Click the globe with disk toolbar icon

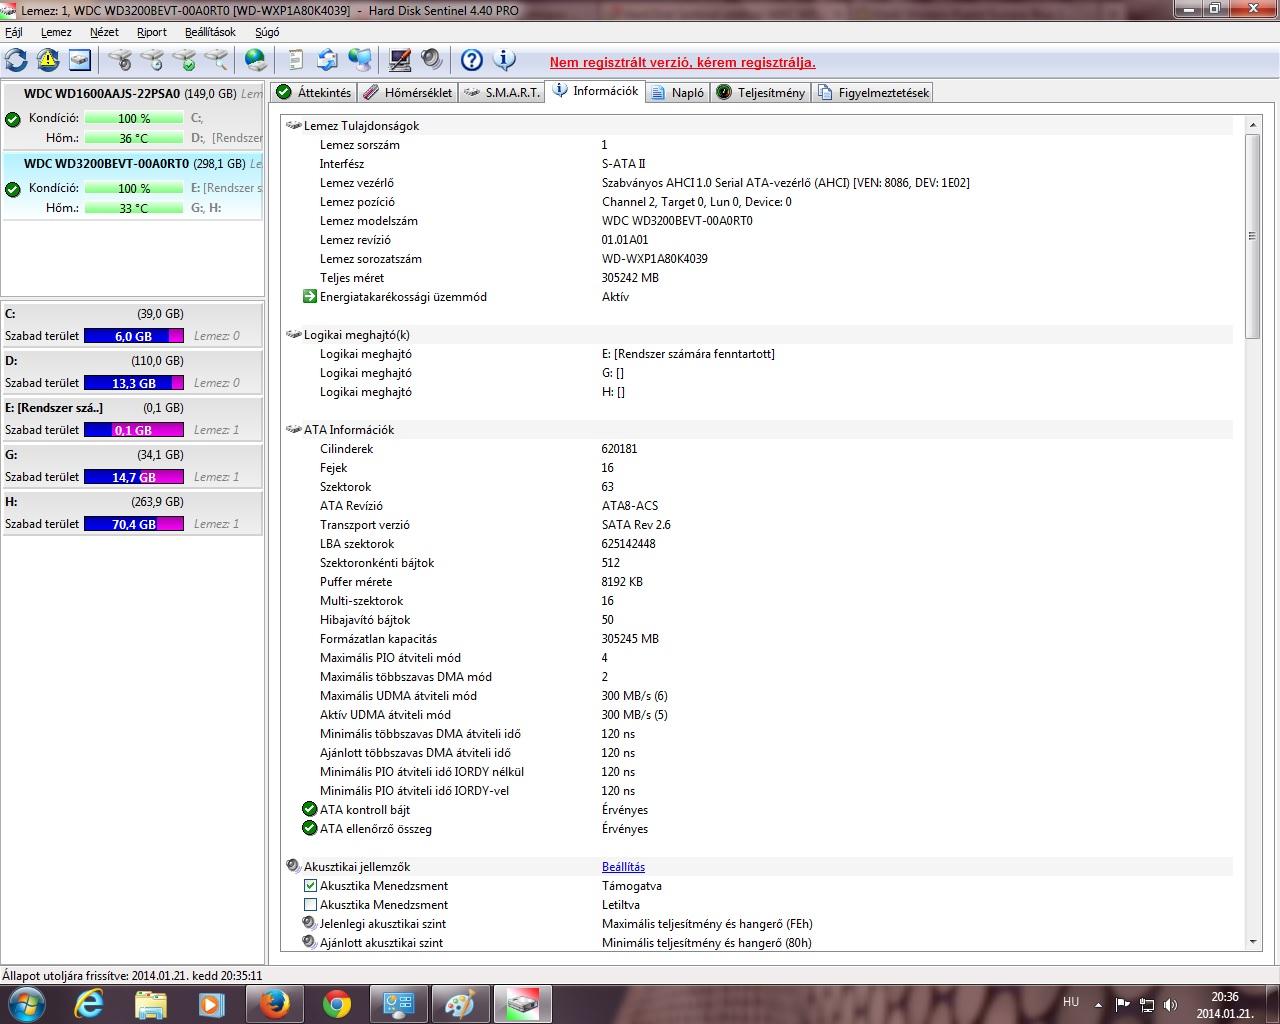[x=256, y=60]
